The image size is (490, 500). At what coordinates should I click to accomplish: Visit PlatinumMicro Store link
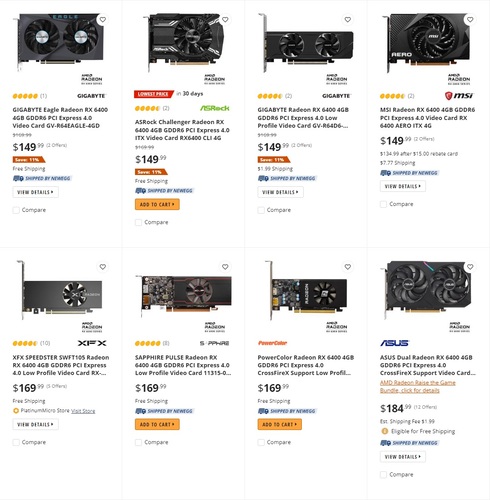pyautogui.click(x=83, y=411)
